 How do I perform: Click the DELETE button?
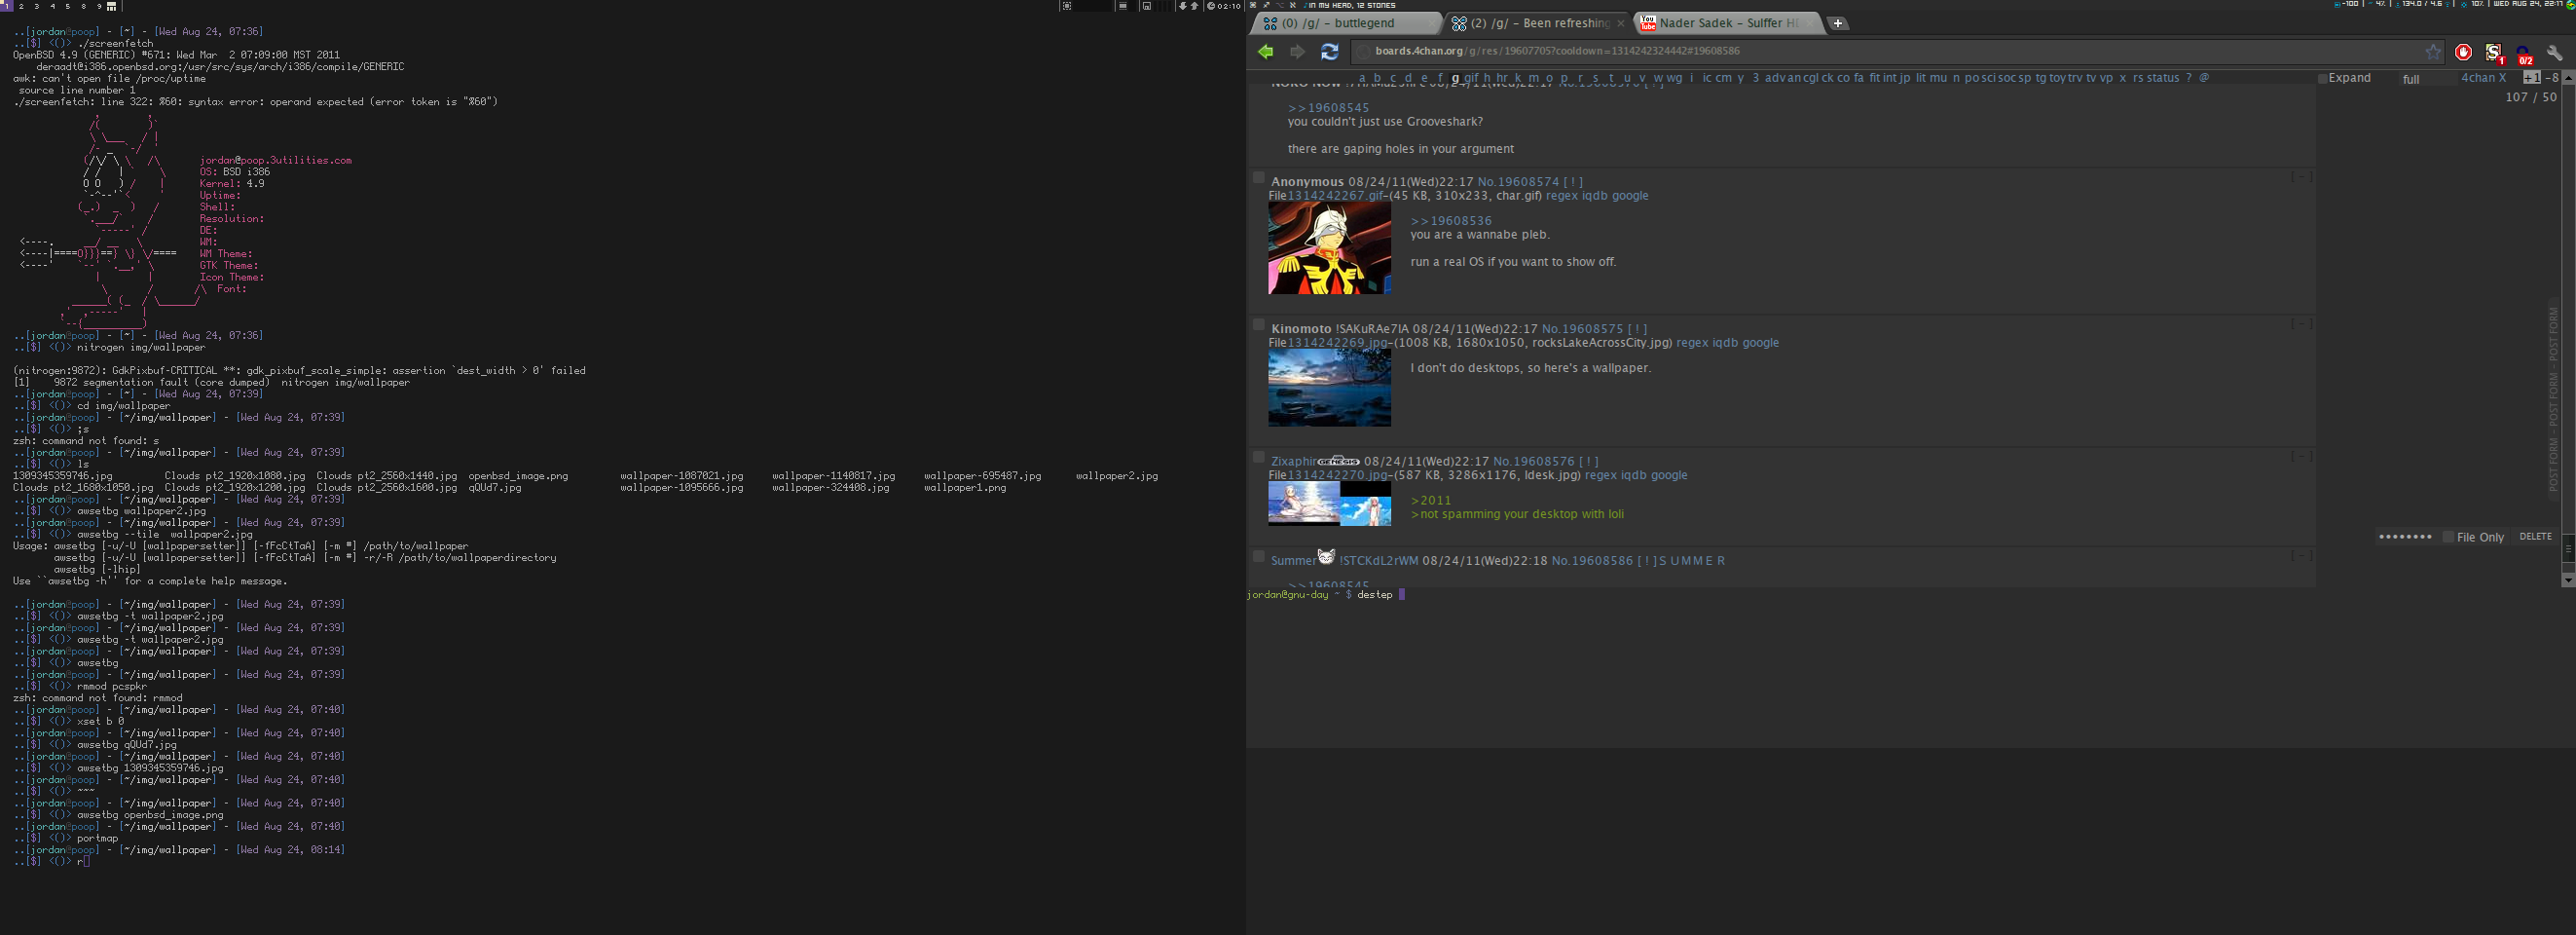[x=2535, y=537]
